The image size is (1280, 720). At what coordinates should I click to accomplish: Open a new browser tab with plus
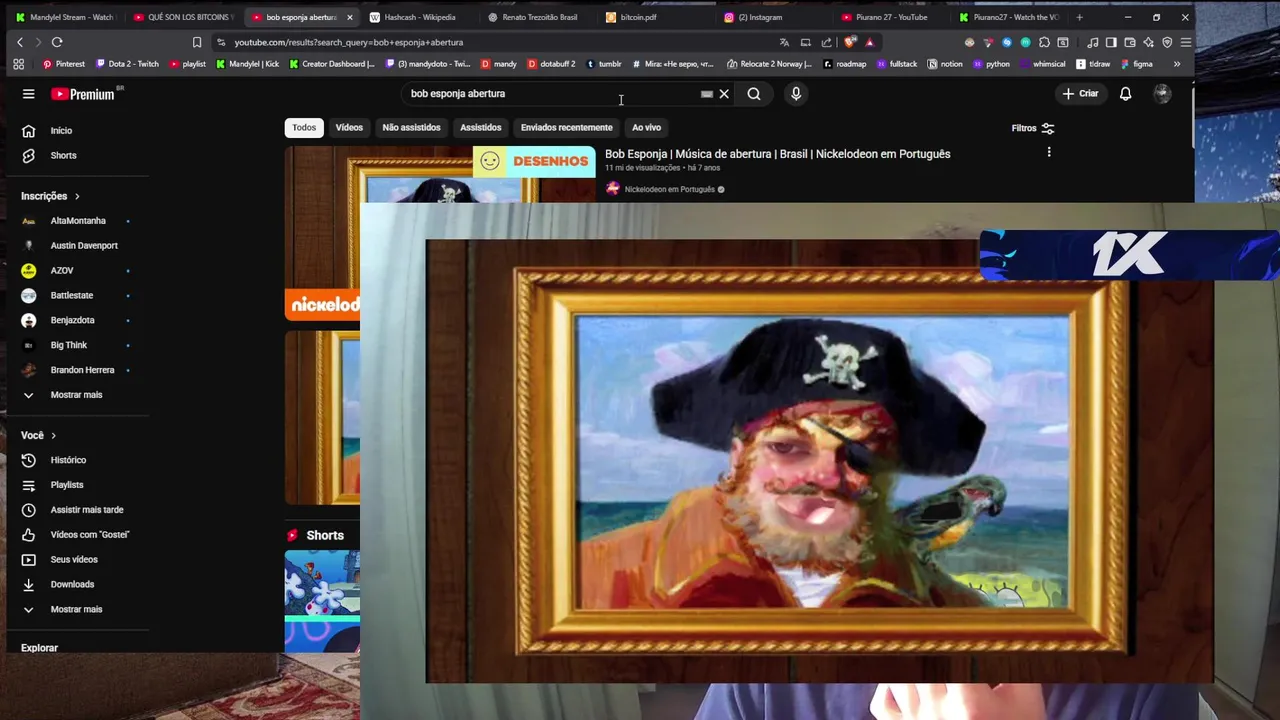1079,17
